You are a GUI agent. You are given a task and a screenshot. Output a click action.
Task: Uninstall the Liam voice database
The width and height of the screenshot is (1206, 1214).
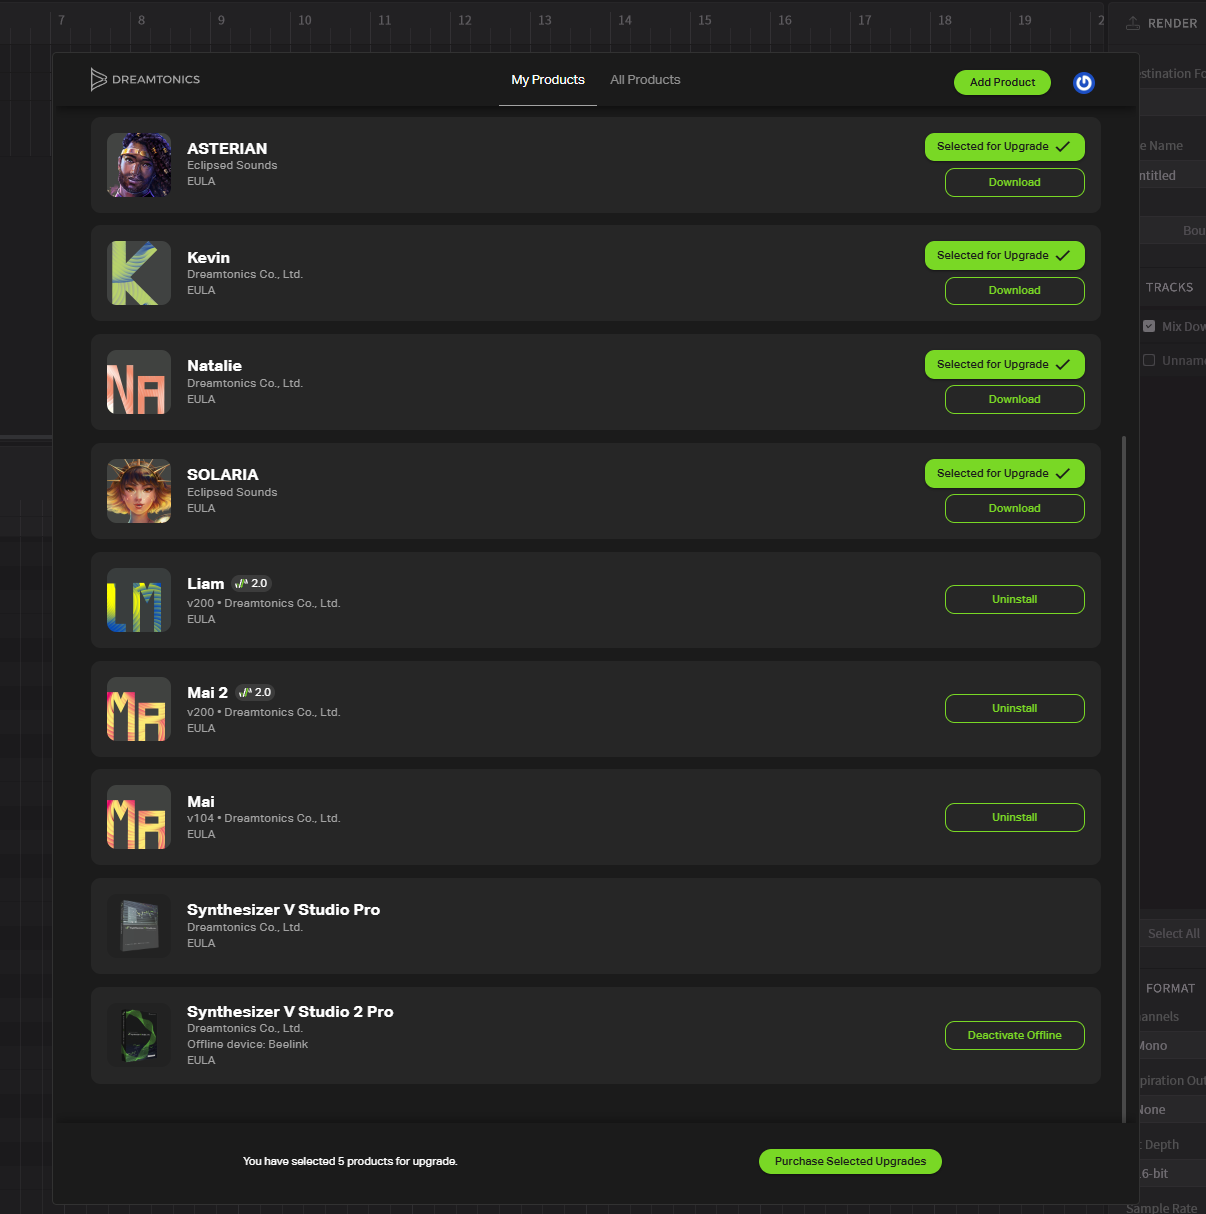[x=1015, y=600]
